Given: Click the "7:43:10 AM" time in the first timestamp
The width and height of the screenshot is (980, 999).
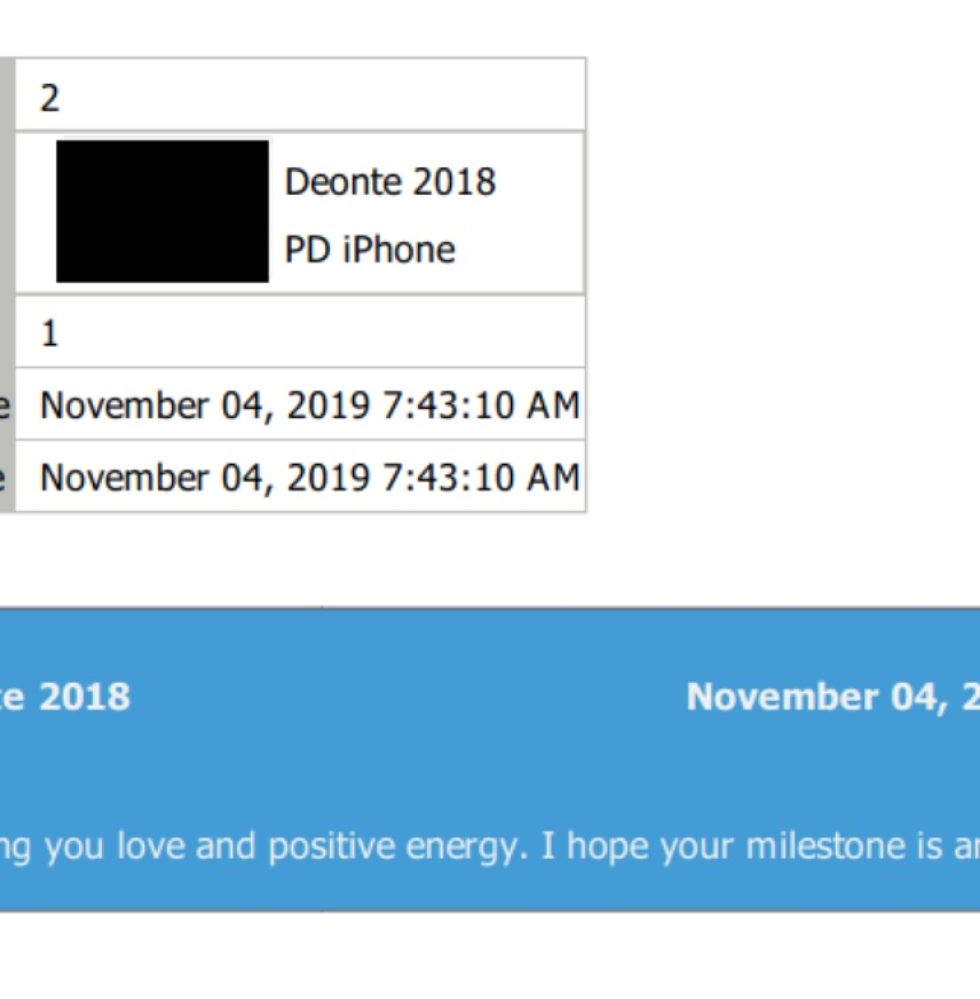Looking at the screenshot, I should pyautogui.click(x=481, y=405).
